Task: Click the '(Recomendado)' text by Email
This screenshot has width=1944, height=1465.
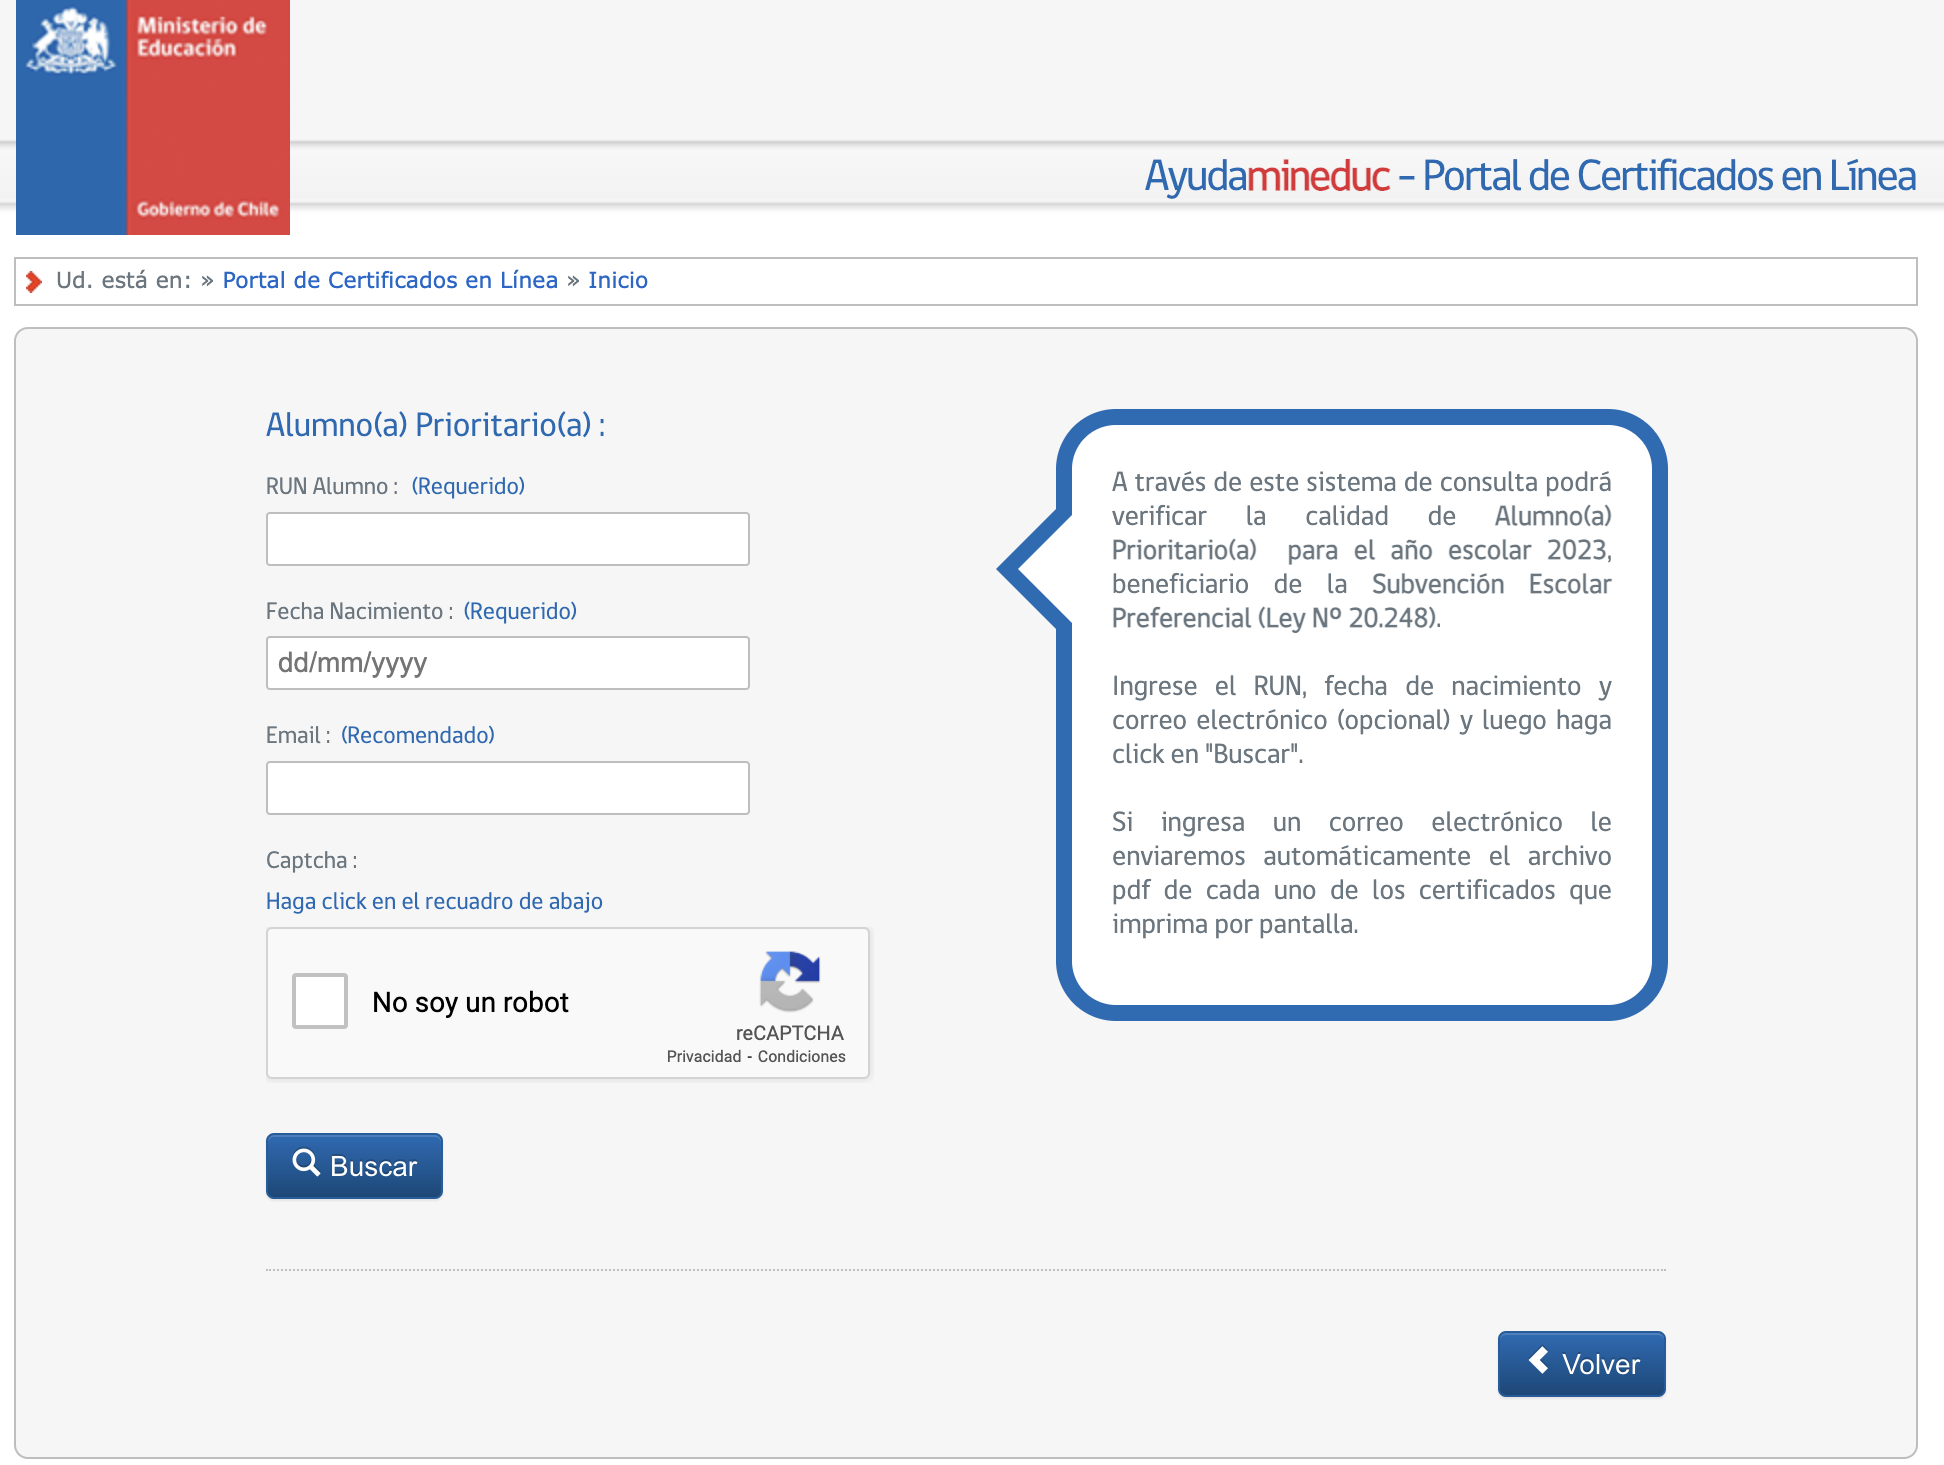Action: [418, 735]
